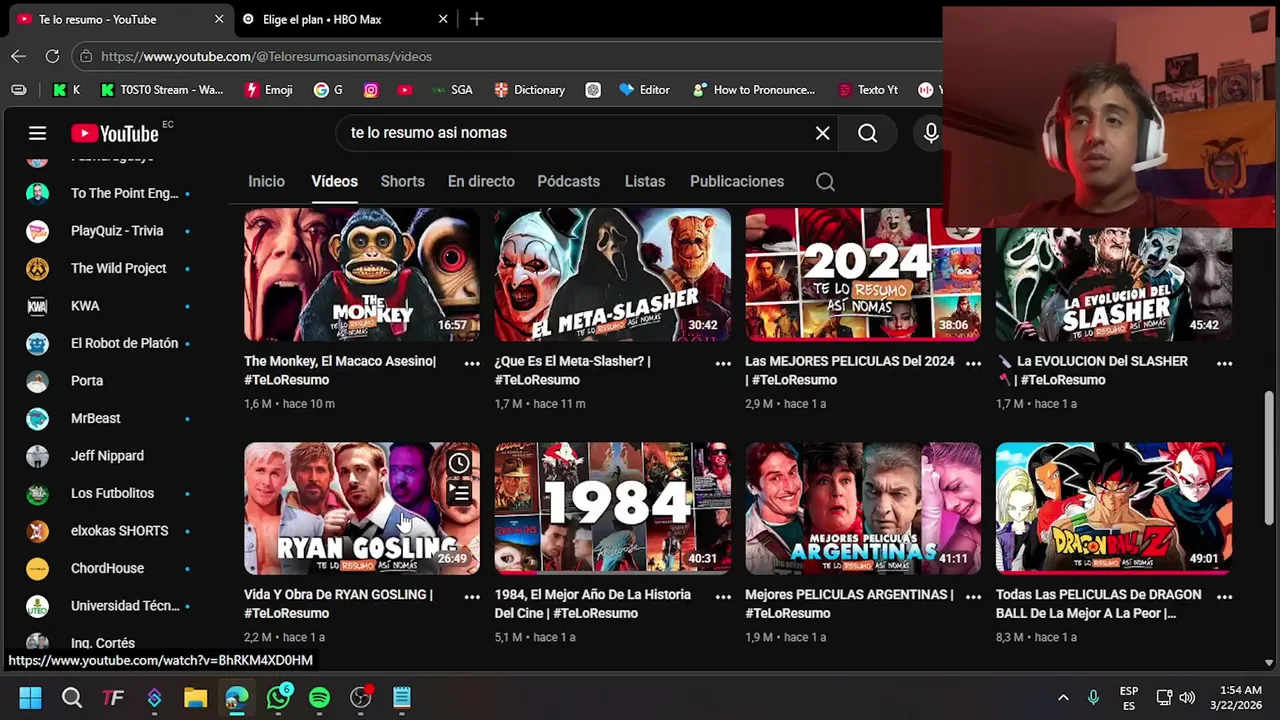
Task: Open the title 'Vida Y Obra De RYAN GOSLING'
Action: [338, 604]
